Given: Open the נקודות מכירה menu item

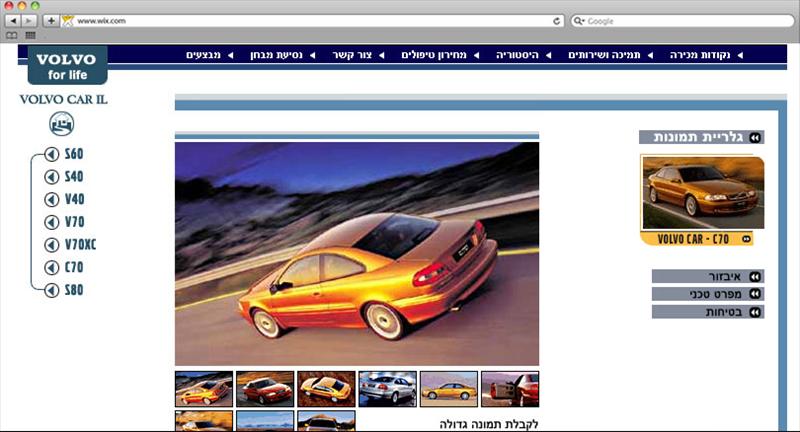Looking at the screenshot, I should click(x=700, y=55).
